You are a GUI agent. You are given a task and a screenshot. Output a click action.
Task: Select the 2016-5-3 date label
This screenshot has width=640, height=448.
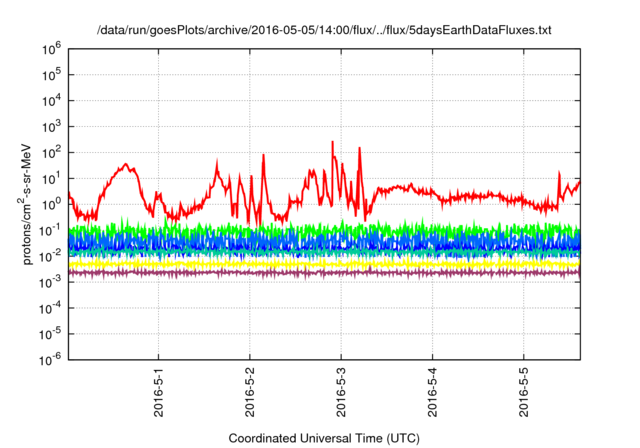click(341, 392)
